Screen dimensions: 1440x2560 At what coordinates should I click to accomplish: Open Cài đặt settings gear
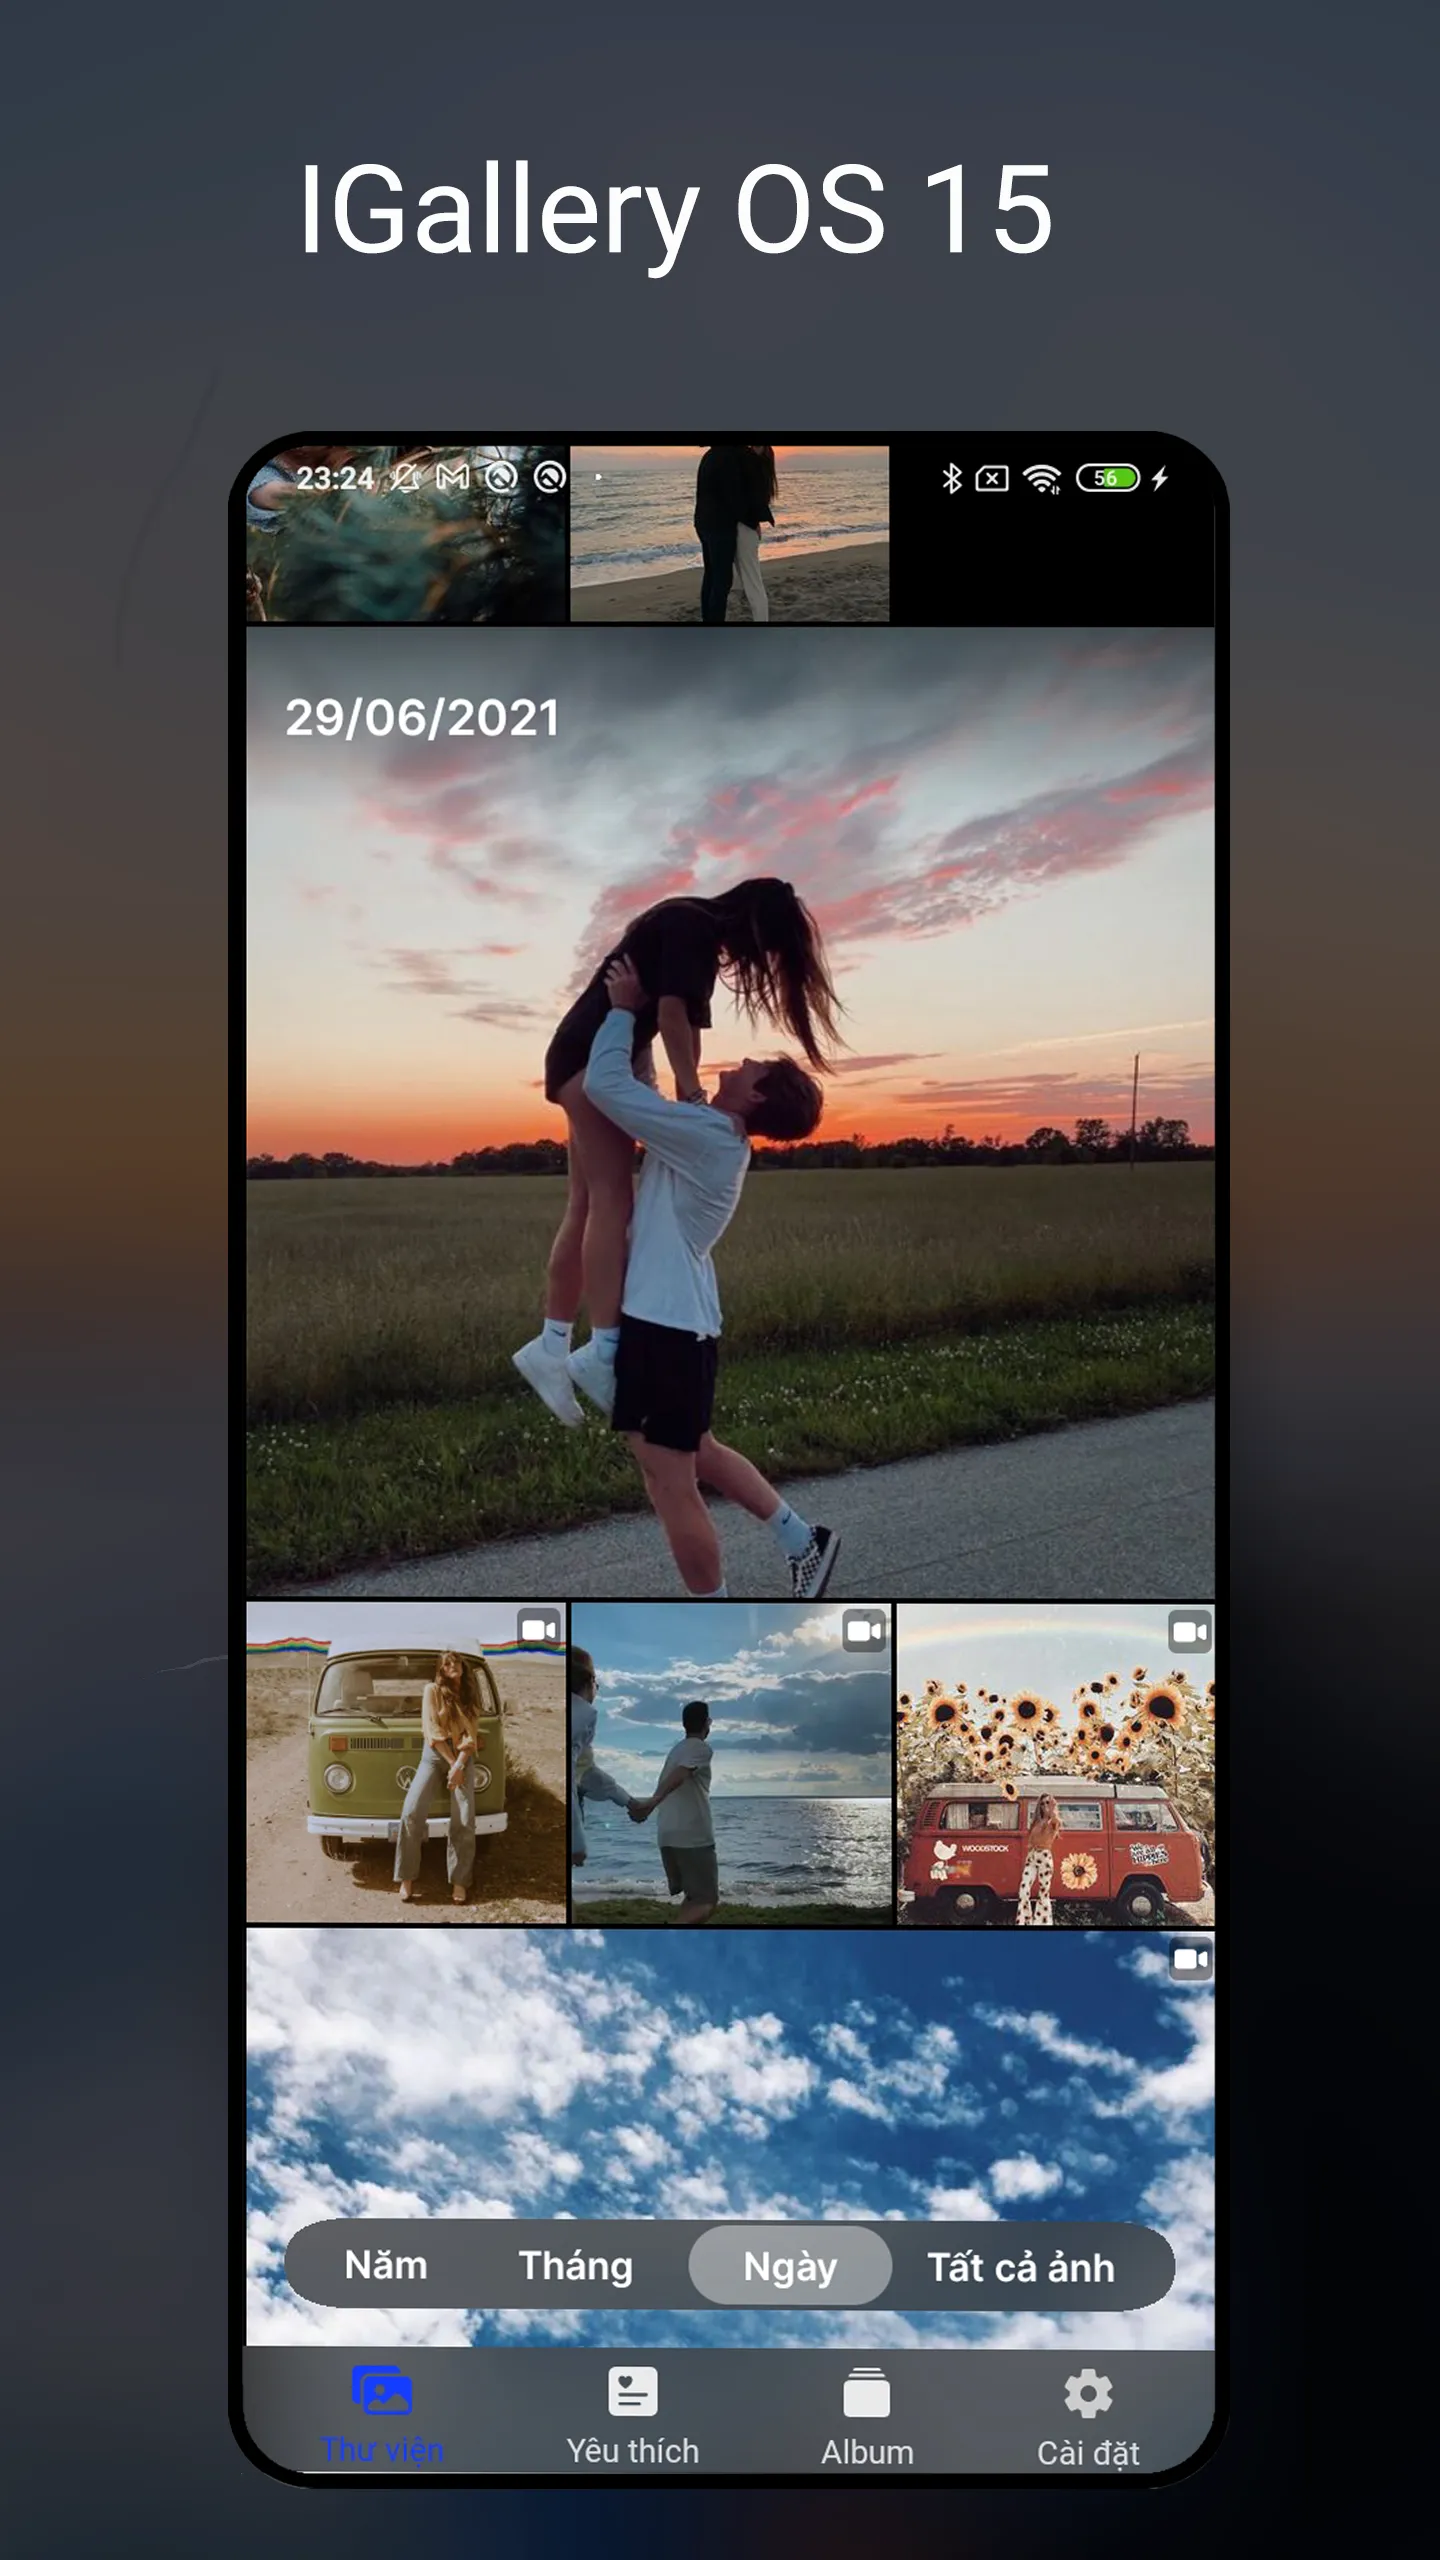click(1088, 2393)
